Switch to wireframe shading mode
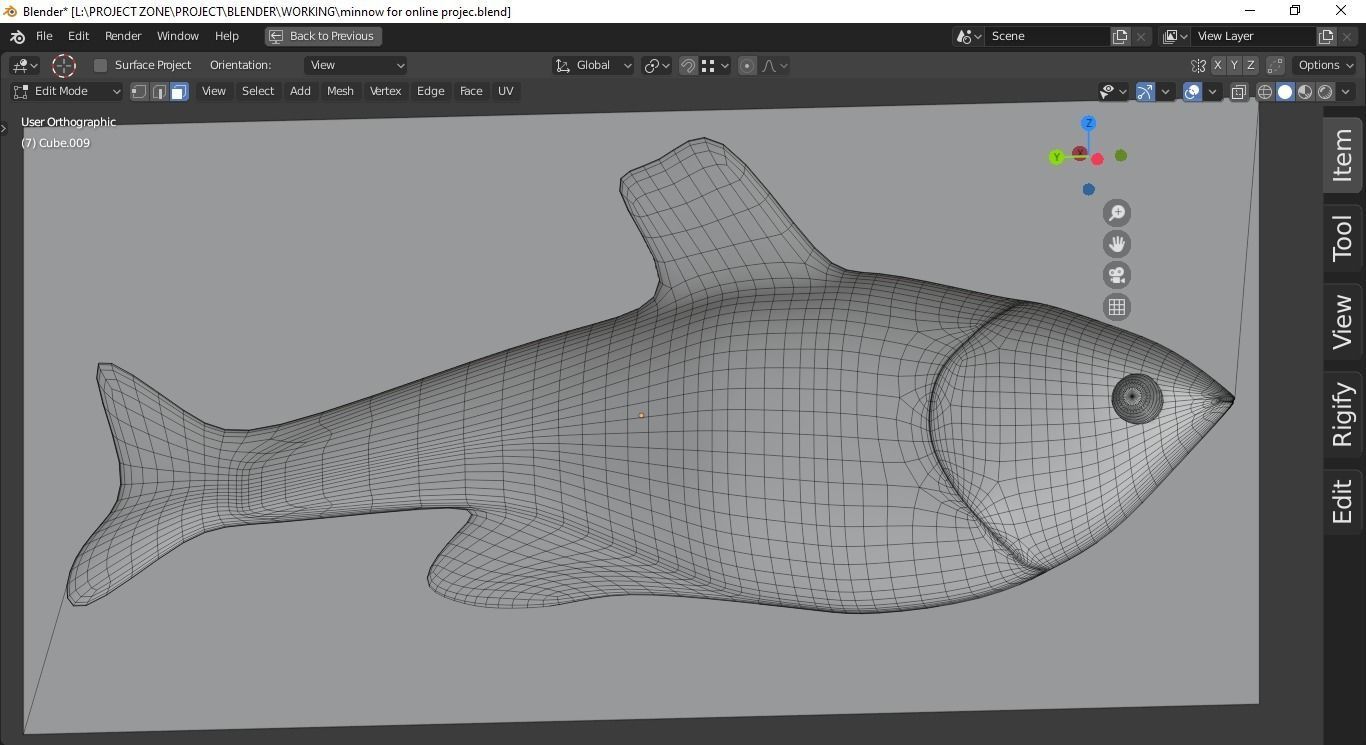 1265,91
